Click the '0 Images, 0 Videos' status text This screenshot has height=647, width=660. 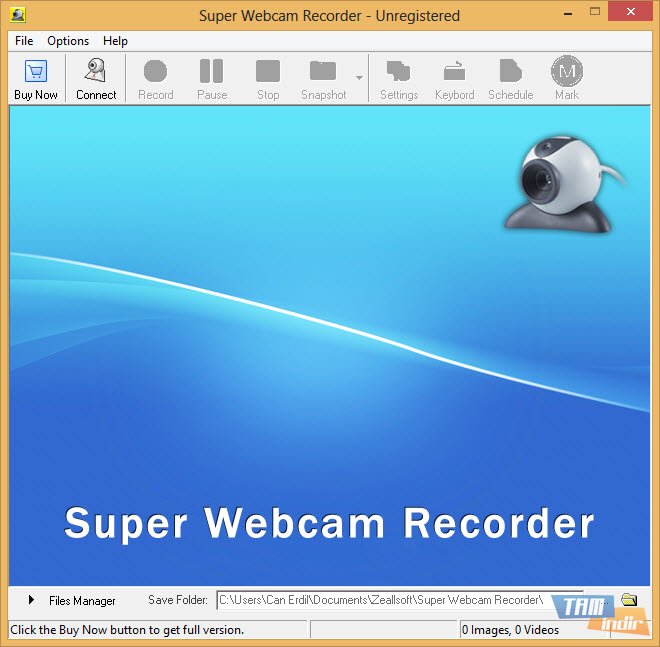[x=510, y=630]
